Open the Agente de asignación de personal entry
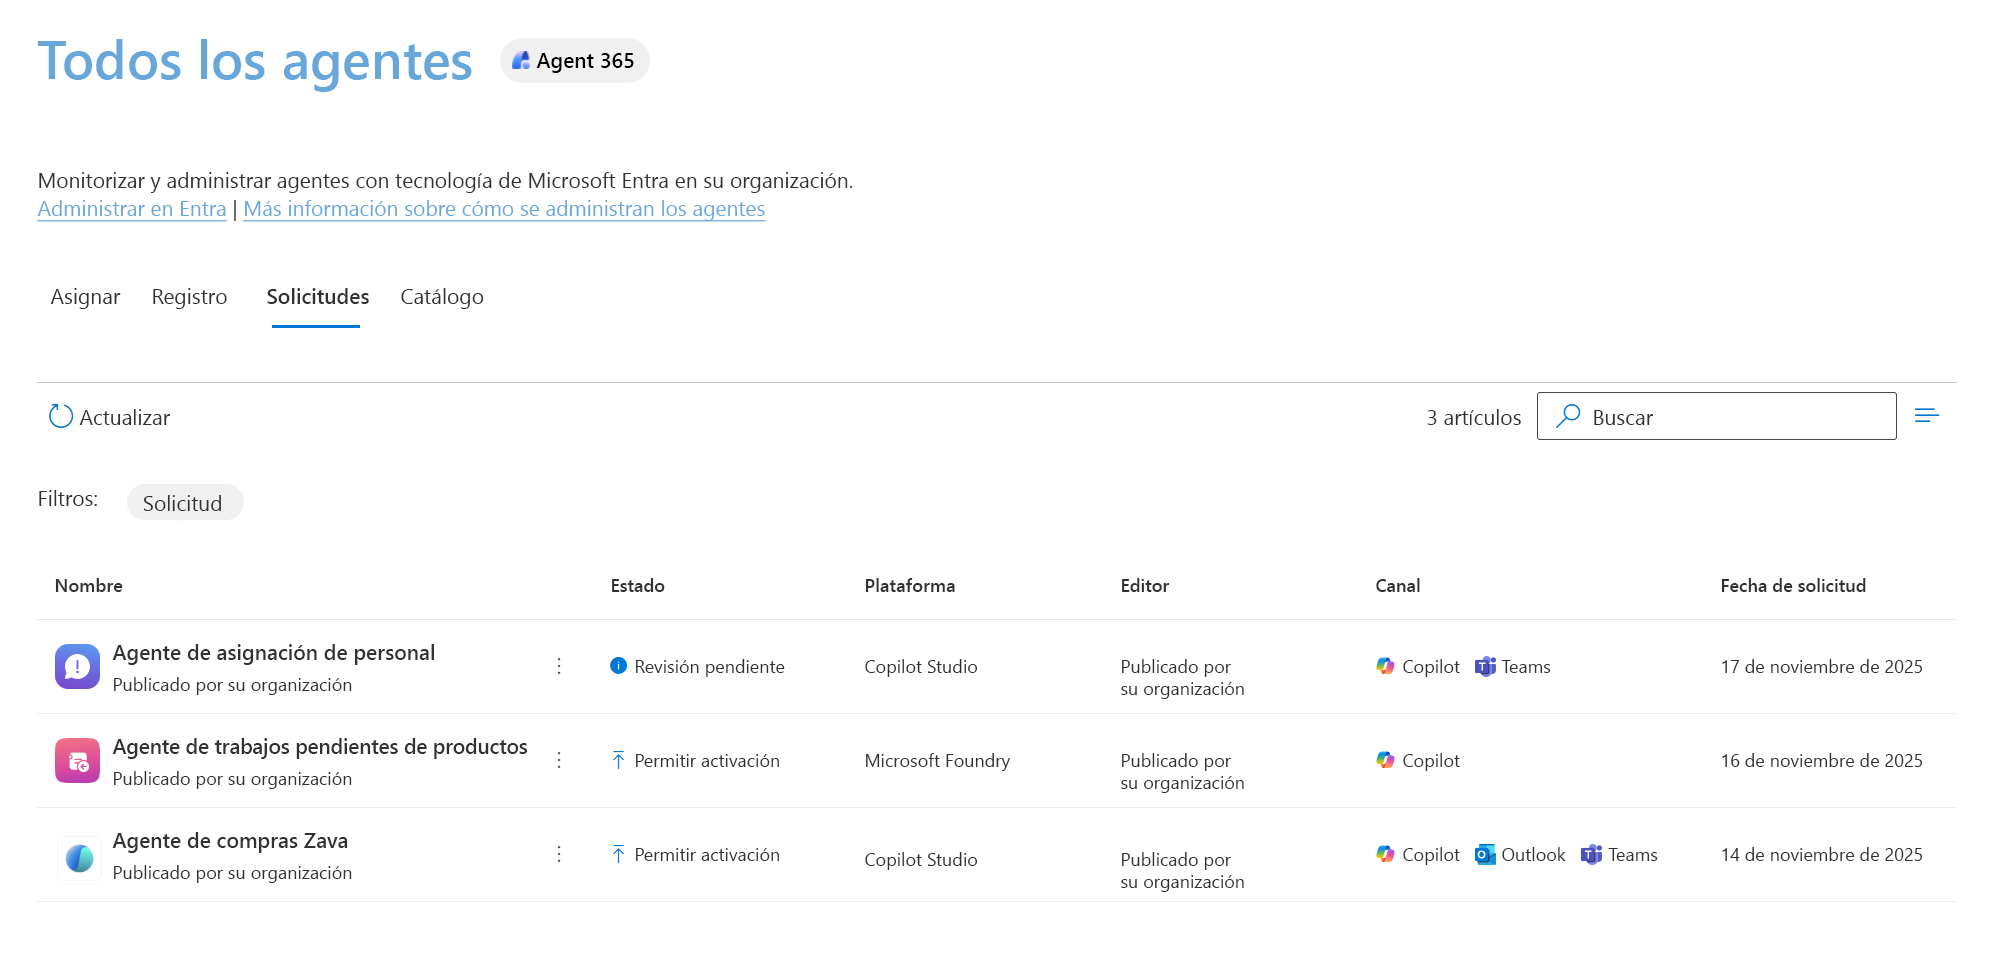 pyautogui.click(x=274, y=653)
